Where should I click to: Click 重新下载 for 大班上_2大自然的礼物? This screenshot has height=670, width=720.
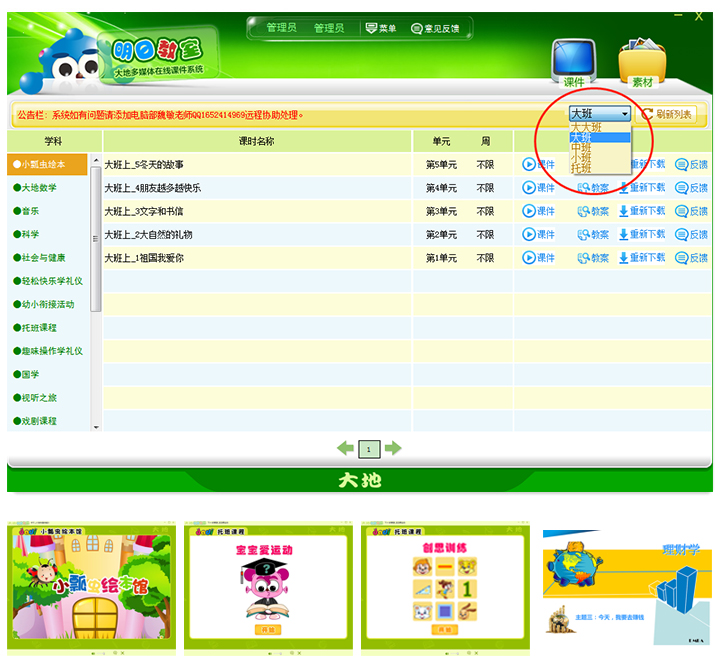click(641, 234)
